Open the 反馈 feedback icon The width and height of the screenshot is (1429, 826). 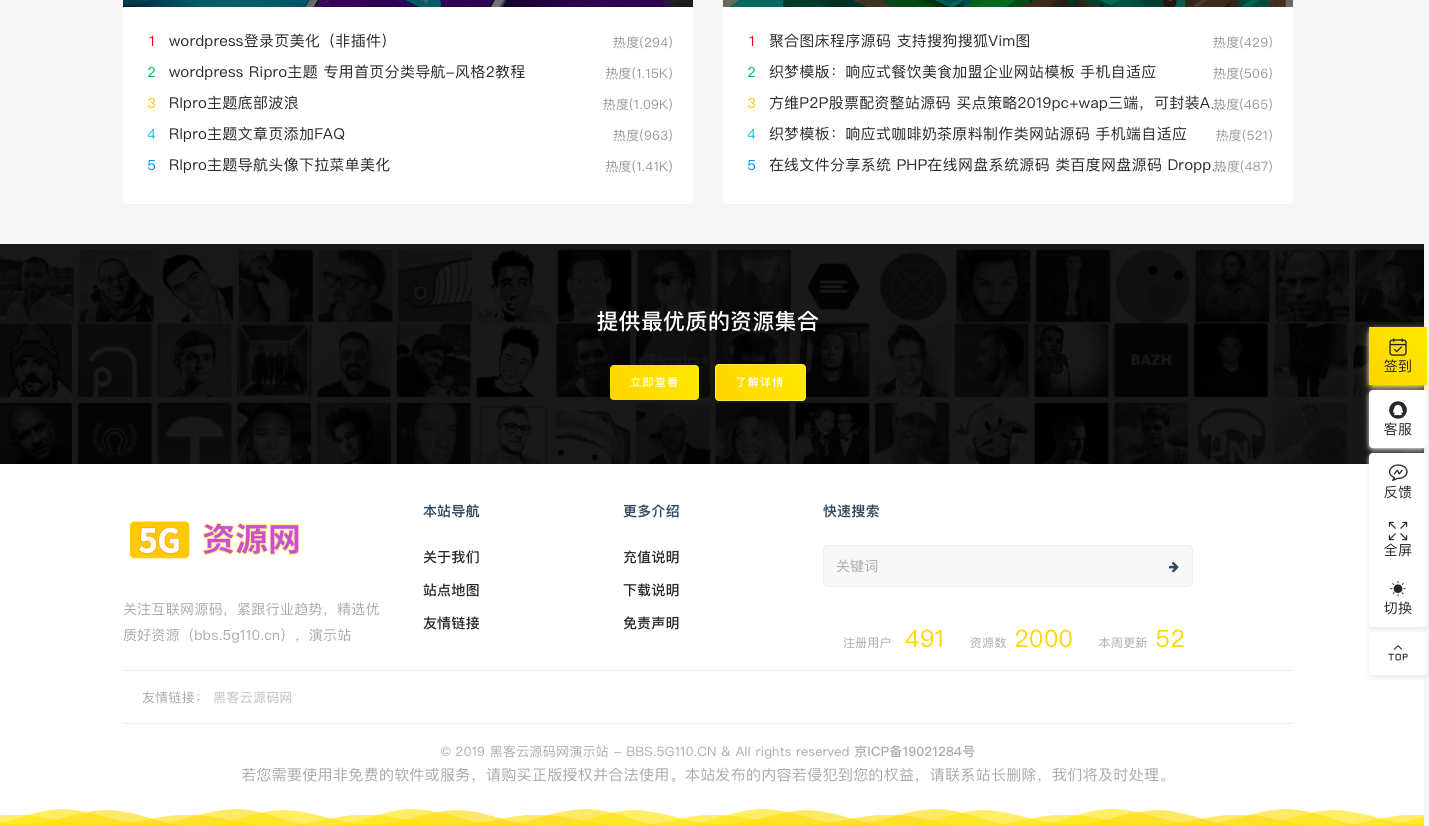(x=1397, y=473)
